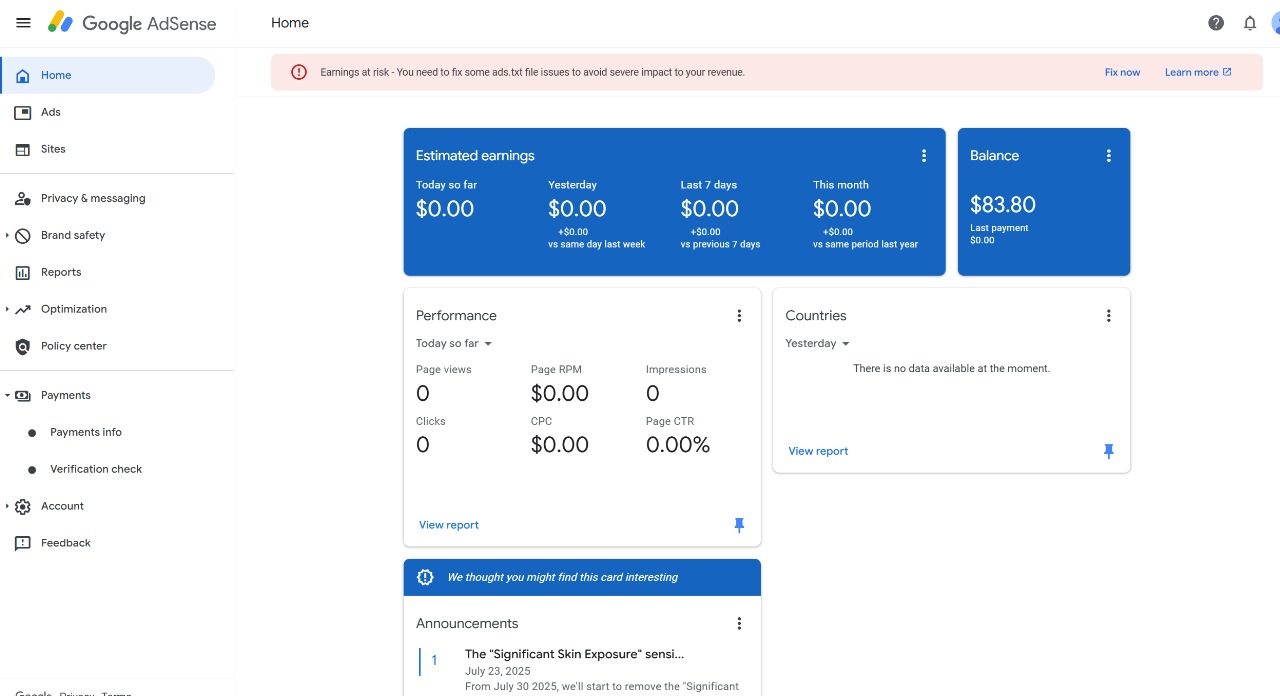The height and width of the screenshot is (696, 1280).
Task: Click the Page CTR 0.00% value
Action: click(678, 445)
